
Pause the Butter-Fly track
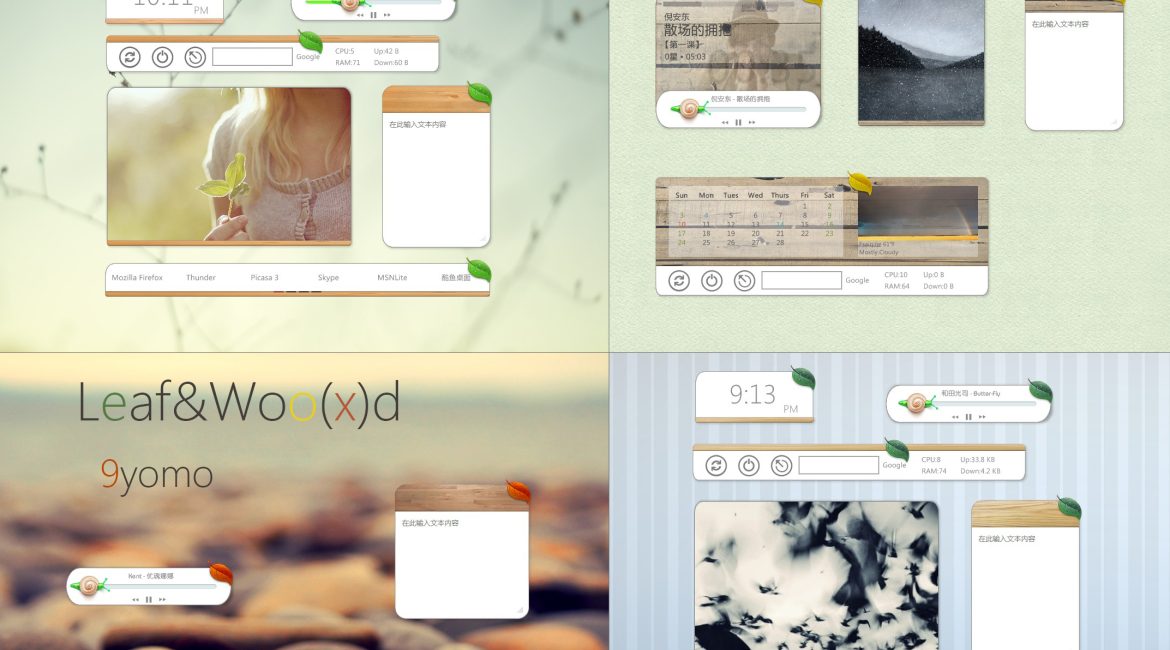[x=968, y=416]
